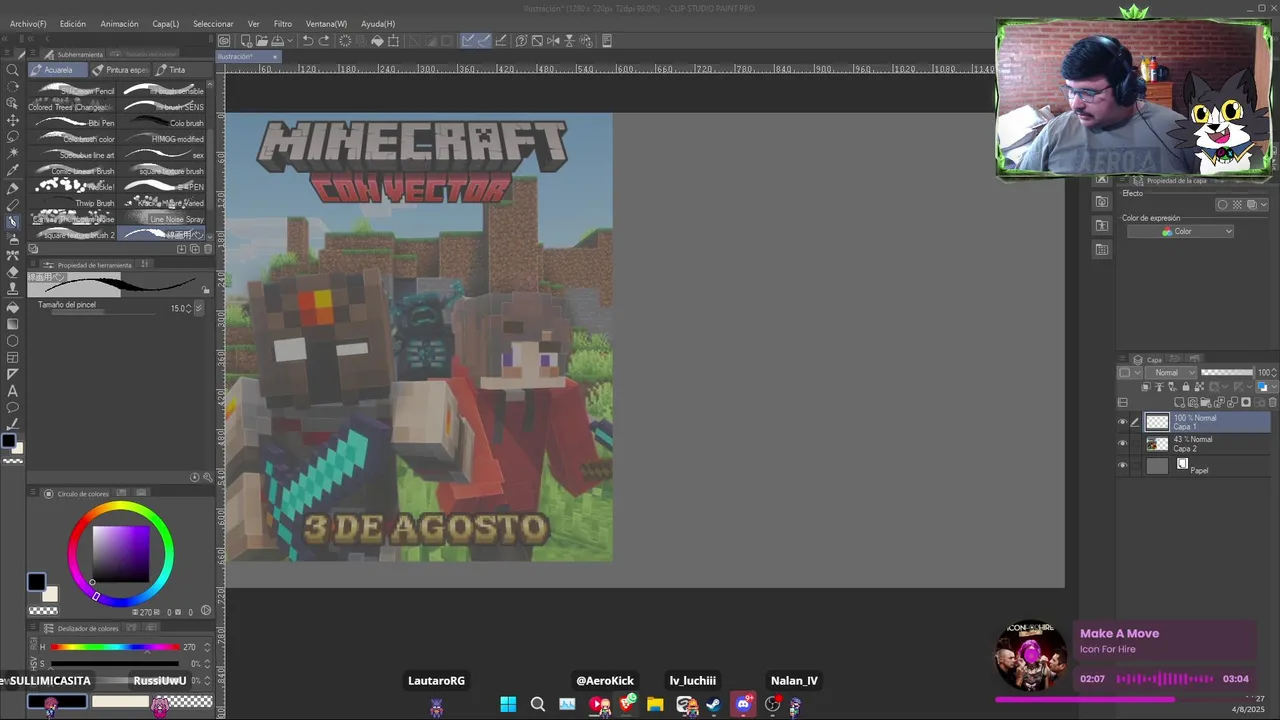The width and height of the screenshot is (1280, 720).
Task: Open the Archivo menu
Action: pyautogui.click(x=28, y=23)
